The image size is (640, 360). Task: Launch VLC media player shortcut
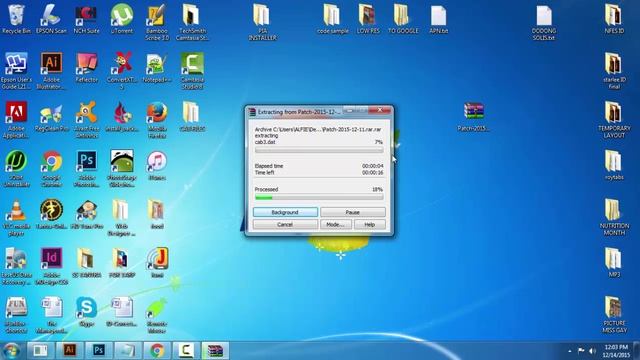click(x=16, y=218)
